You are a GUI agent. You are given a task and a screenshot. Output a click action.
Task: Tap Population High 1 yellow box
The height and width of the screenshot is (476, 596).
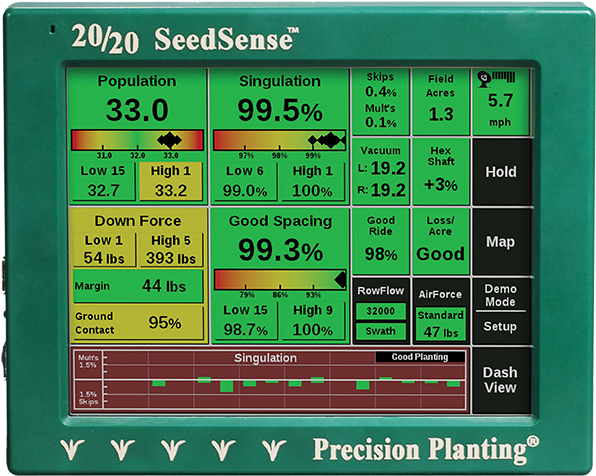[x=171, y=181]
